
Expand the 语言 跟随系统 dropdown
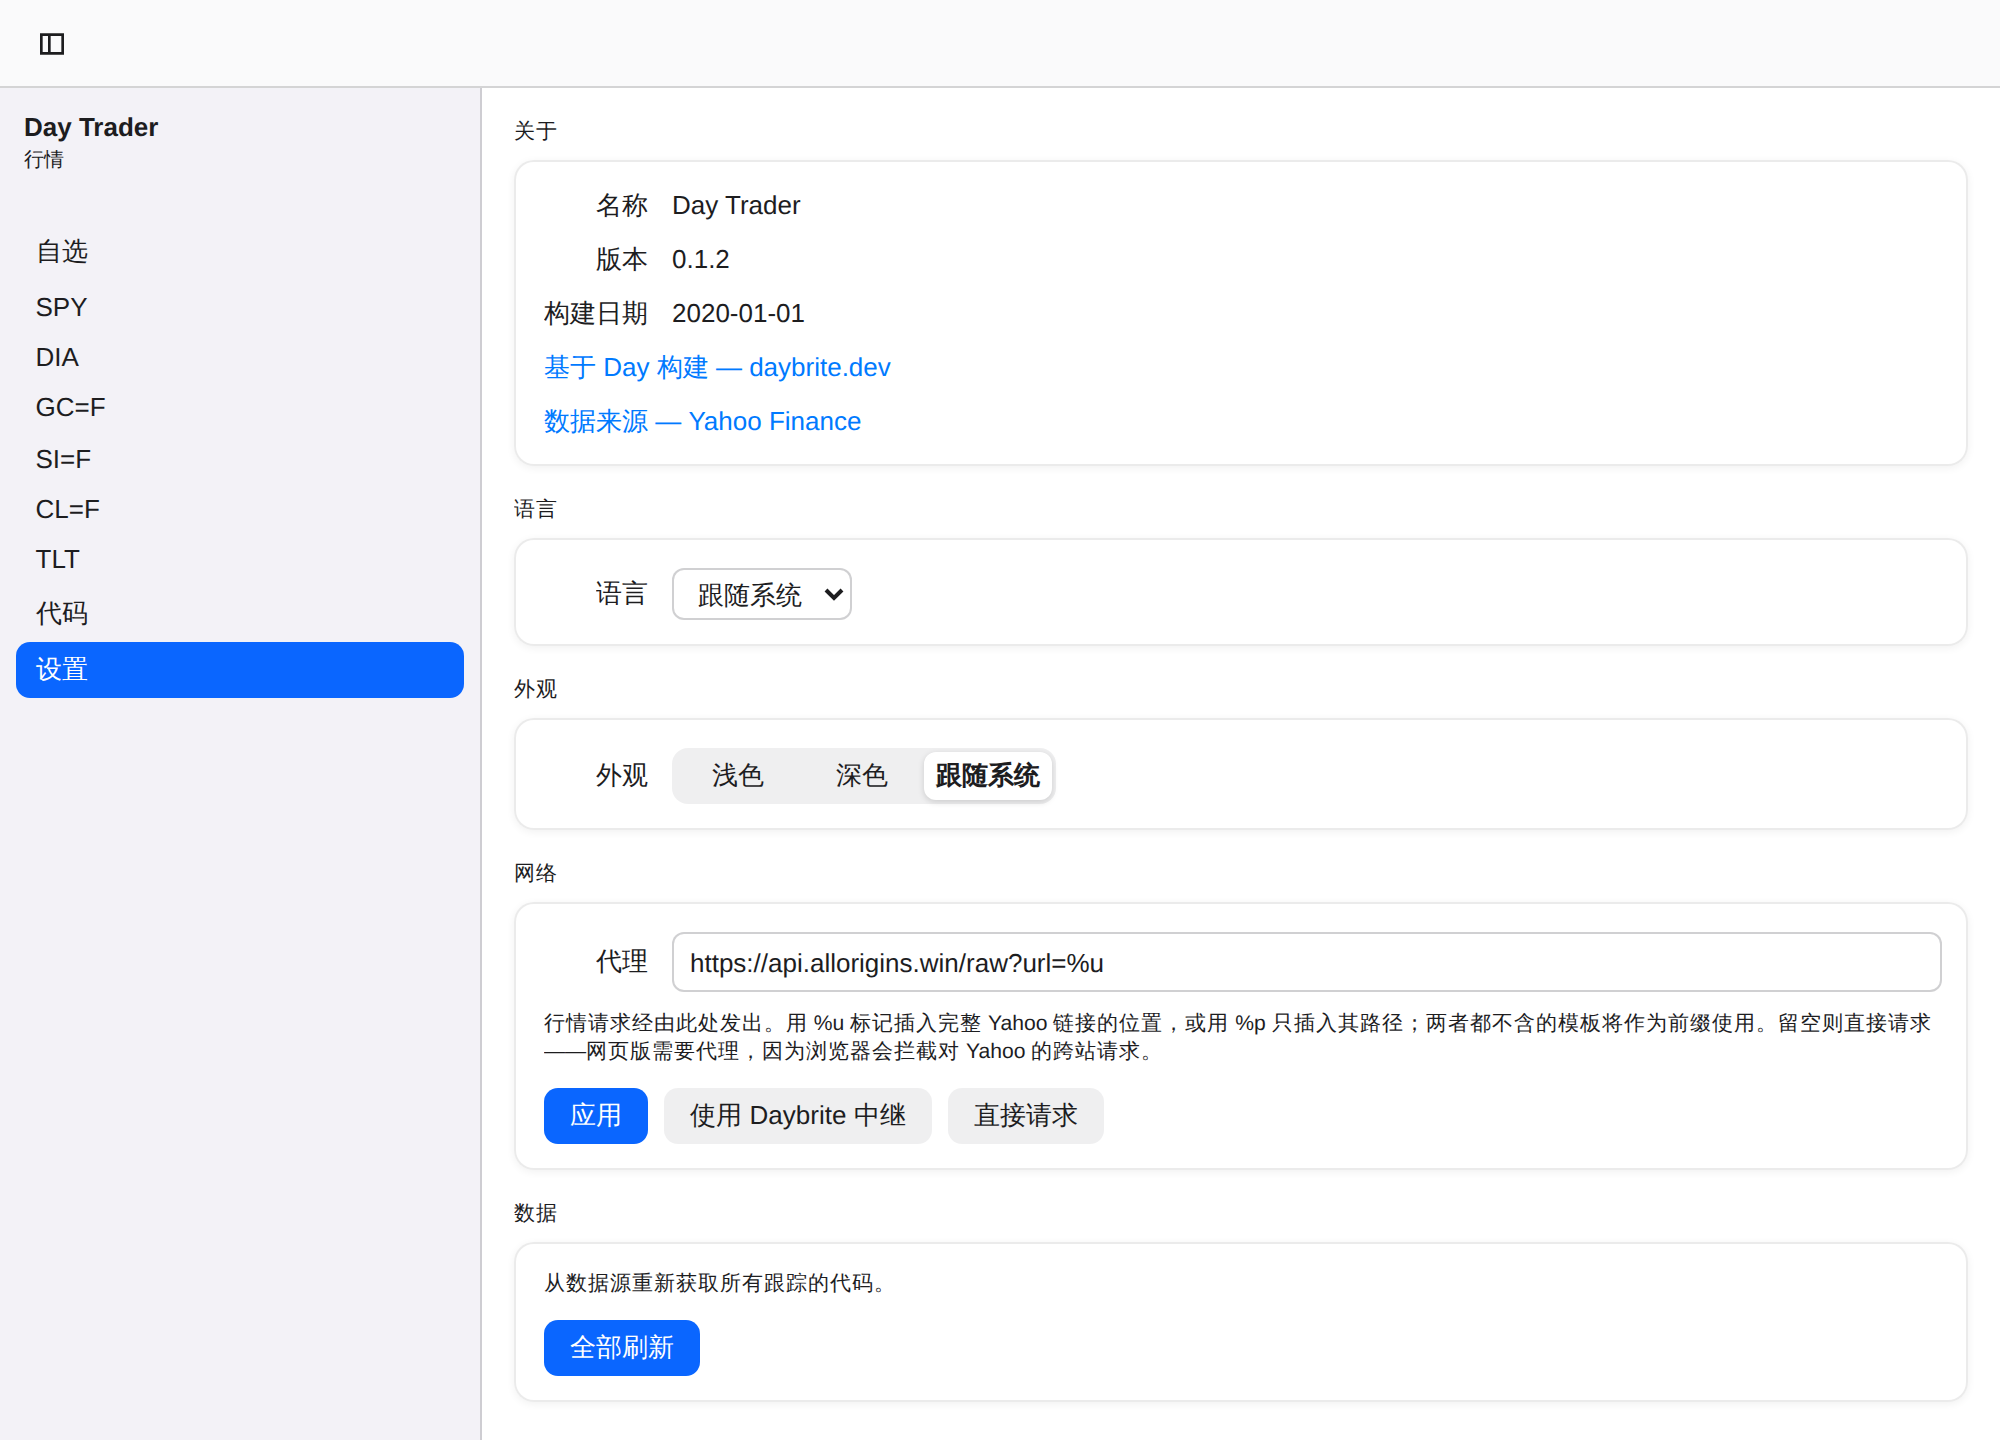click(762, 594)
